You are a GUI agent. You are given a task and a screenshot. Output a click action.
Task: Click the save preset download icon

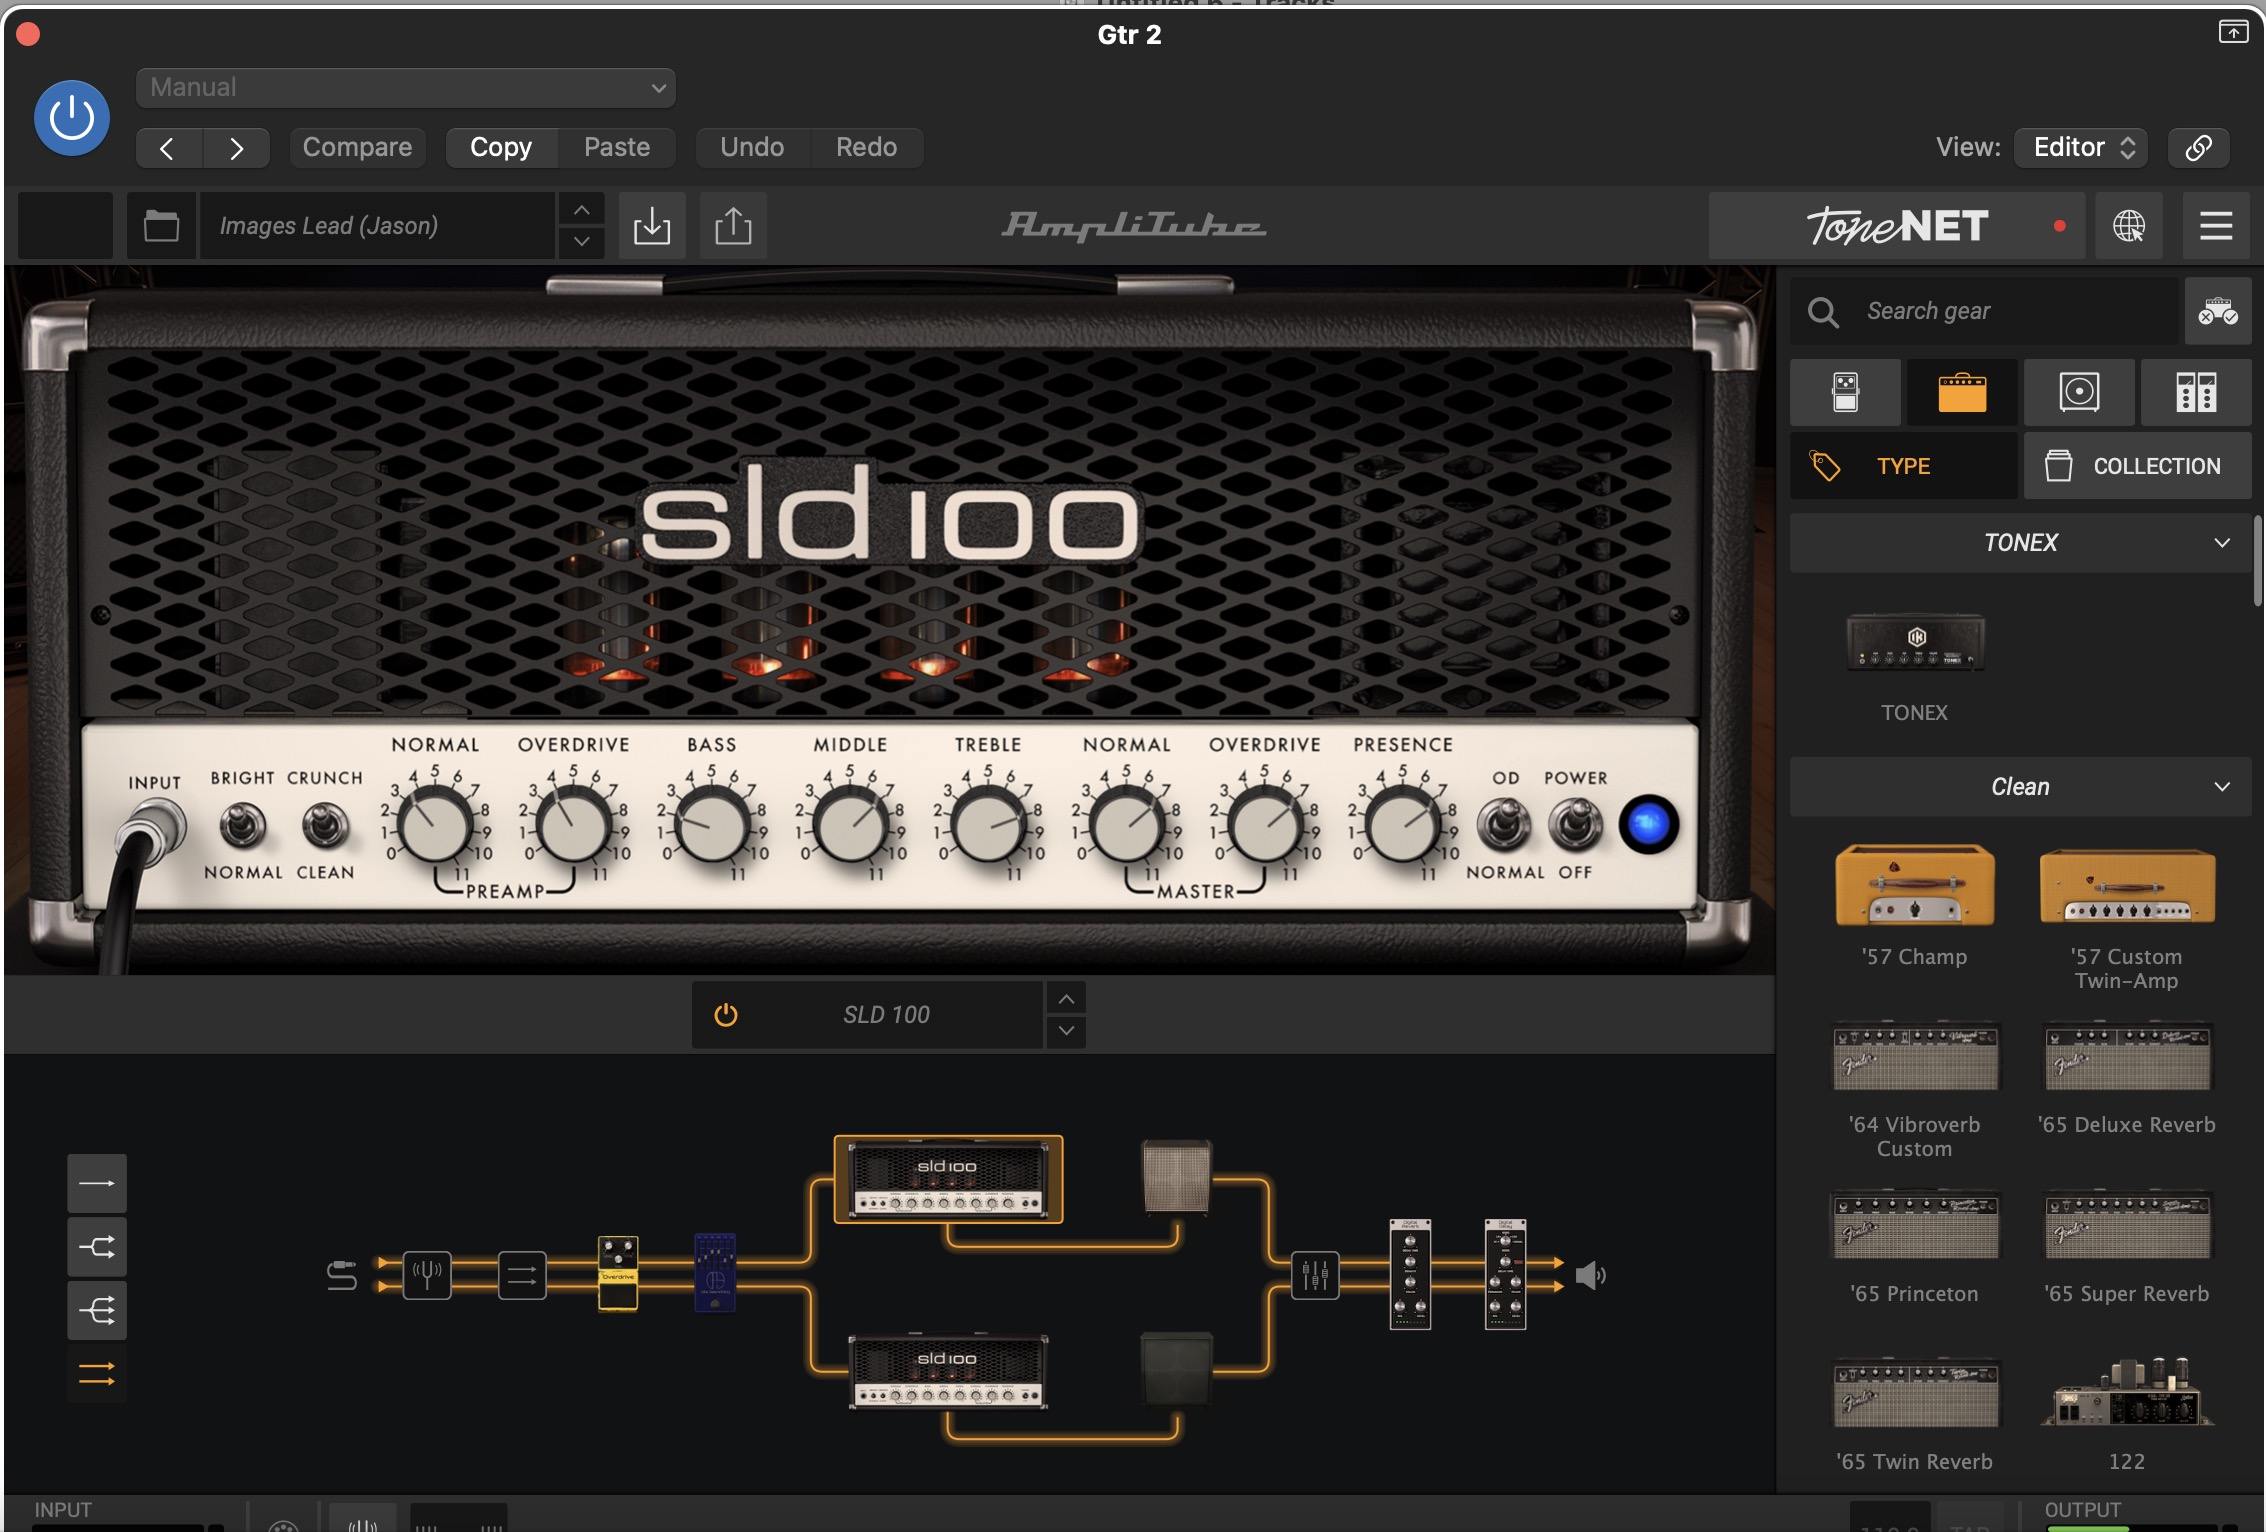[x=652, y=225]
